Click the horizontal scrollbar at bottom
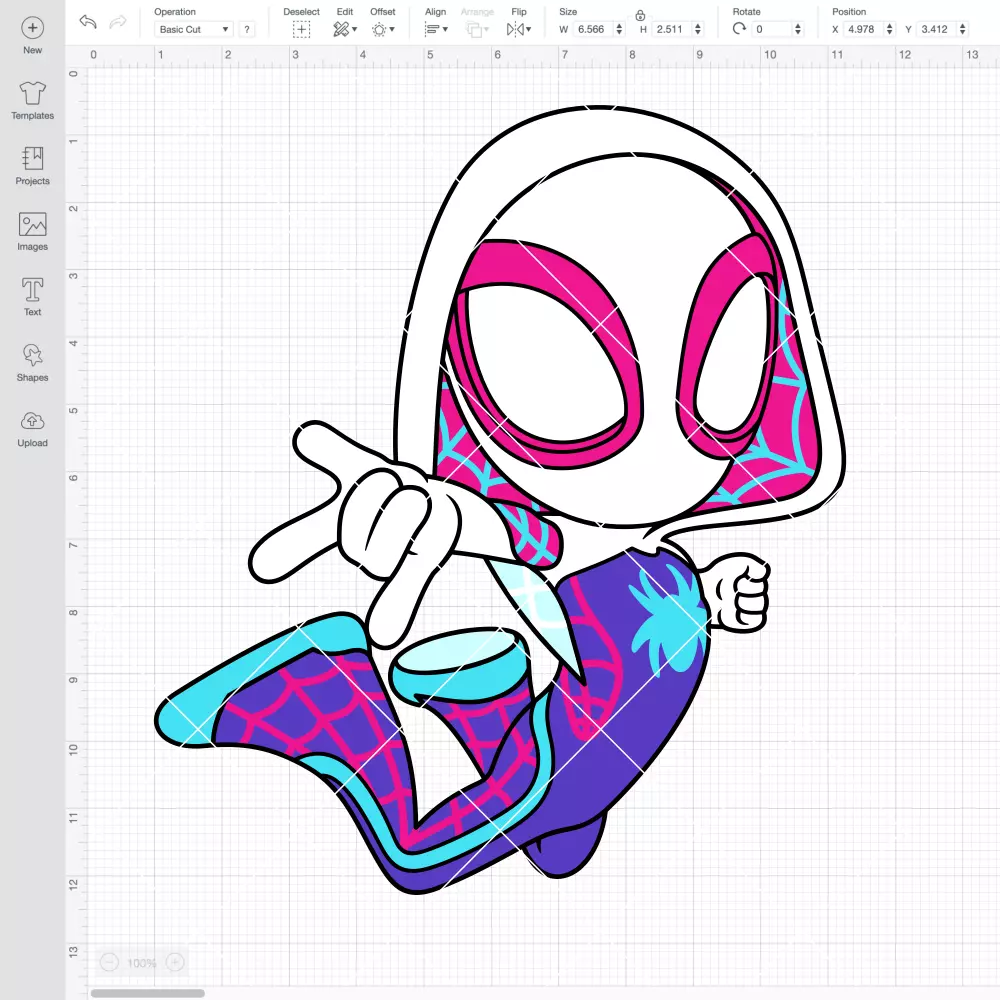This screenshot has height=1000, width=1000. pyautogui.click(x=147, y=993)
